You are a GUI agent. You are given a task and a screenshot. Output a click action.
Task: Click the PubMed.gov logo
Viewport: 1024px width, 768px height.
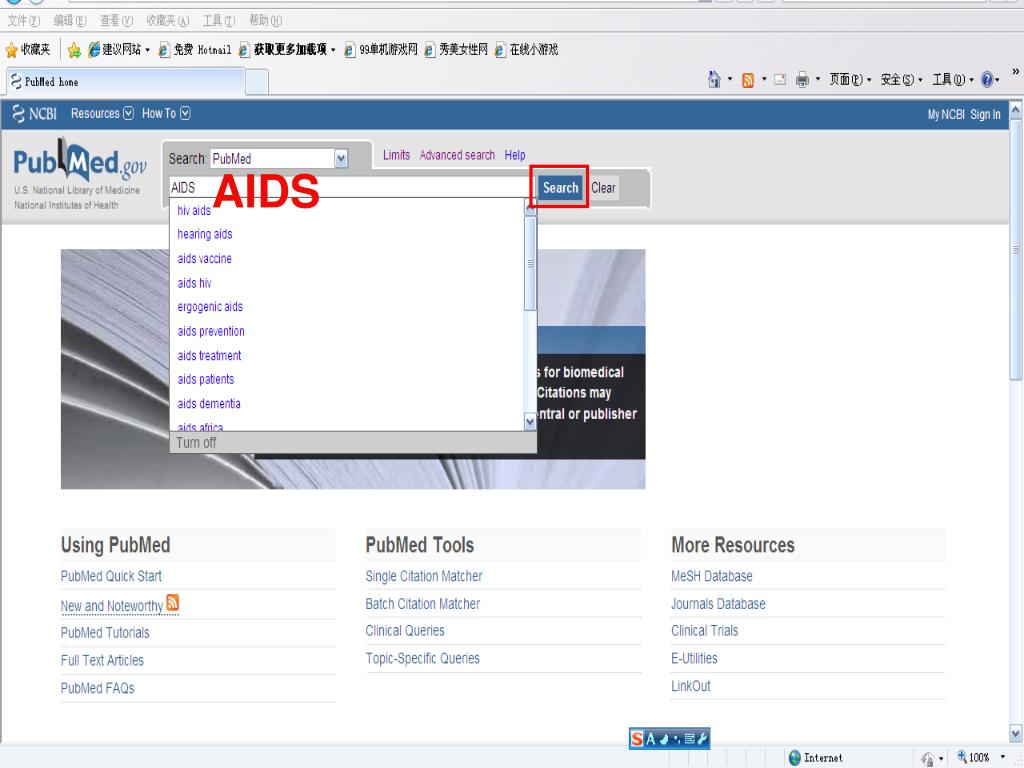pyautogui.click(x=80, y=161)
